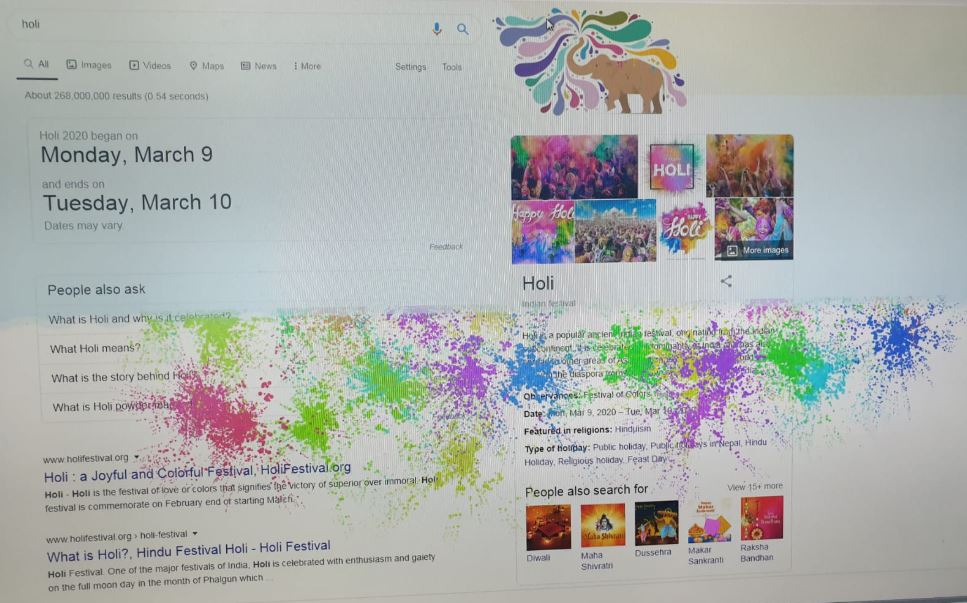The width and height of the screenshot is (967, 603).
Task: Open 'What is Holi?, Hindu Festival Holi' link
Action: click(189, 551)
